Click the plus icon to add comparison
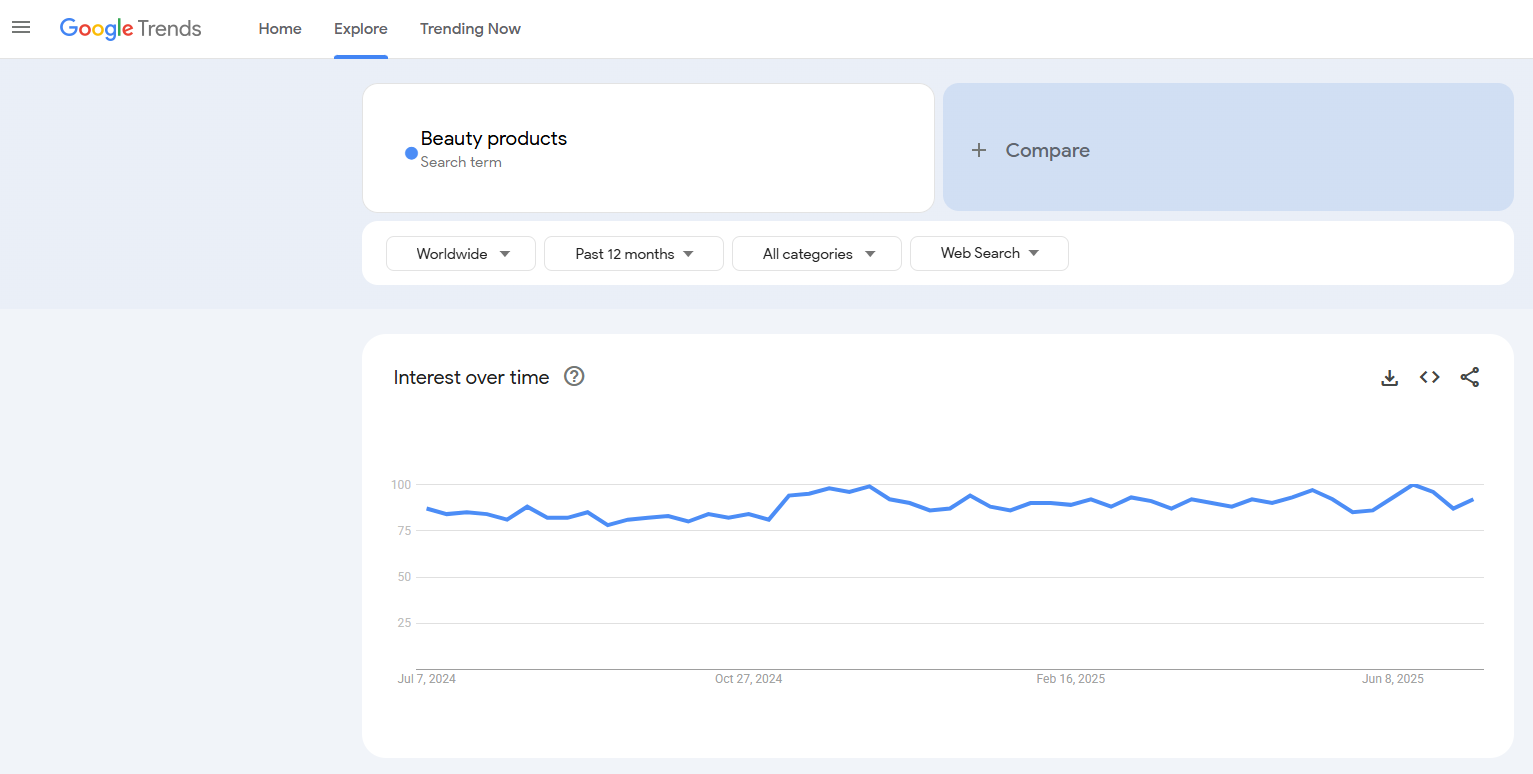 979,150
